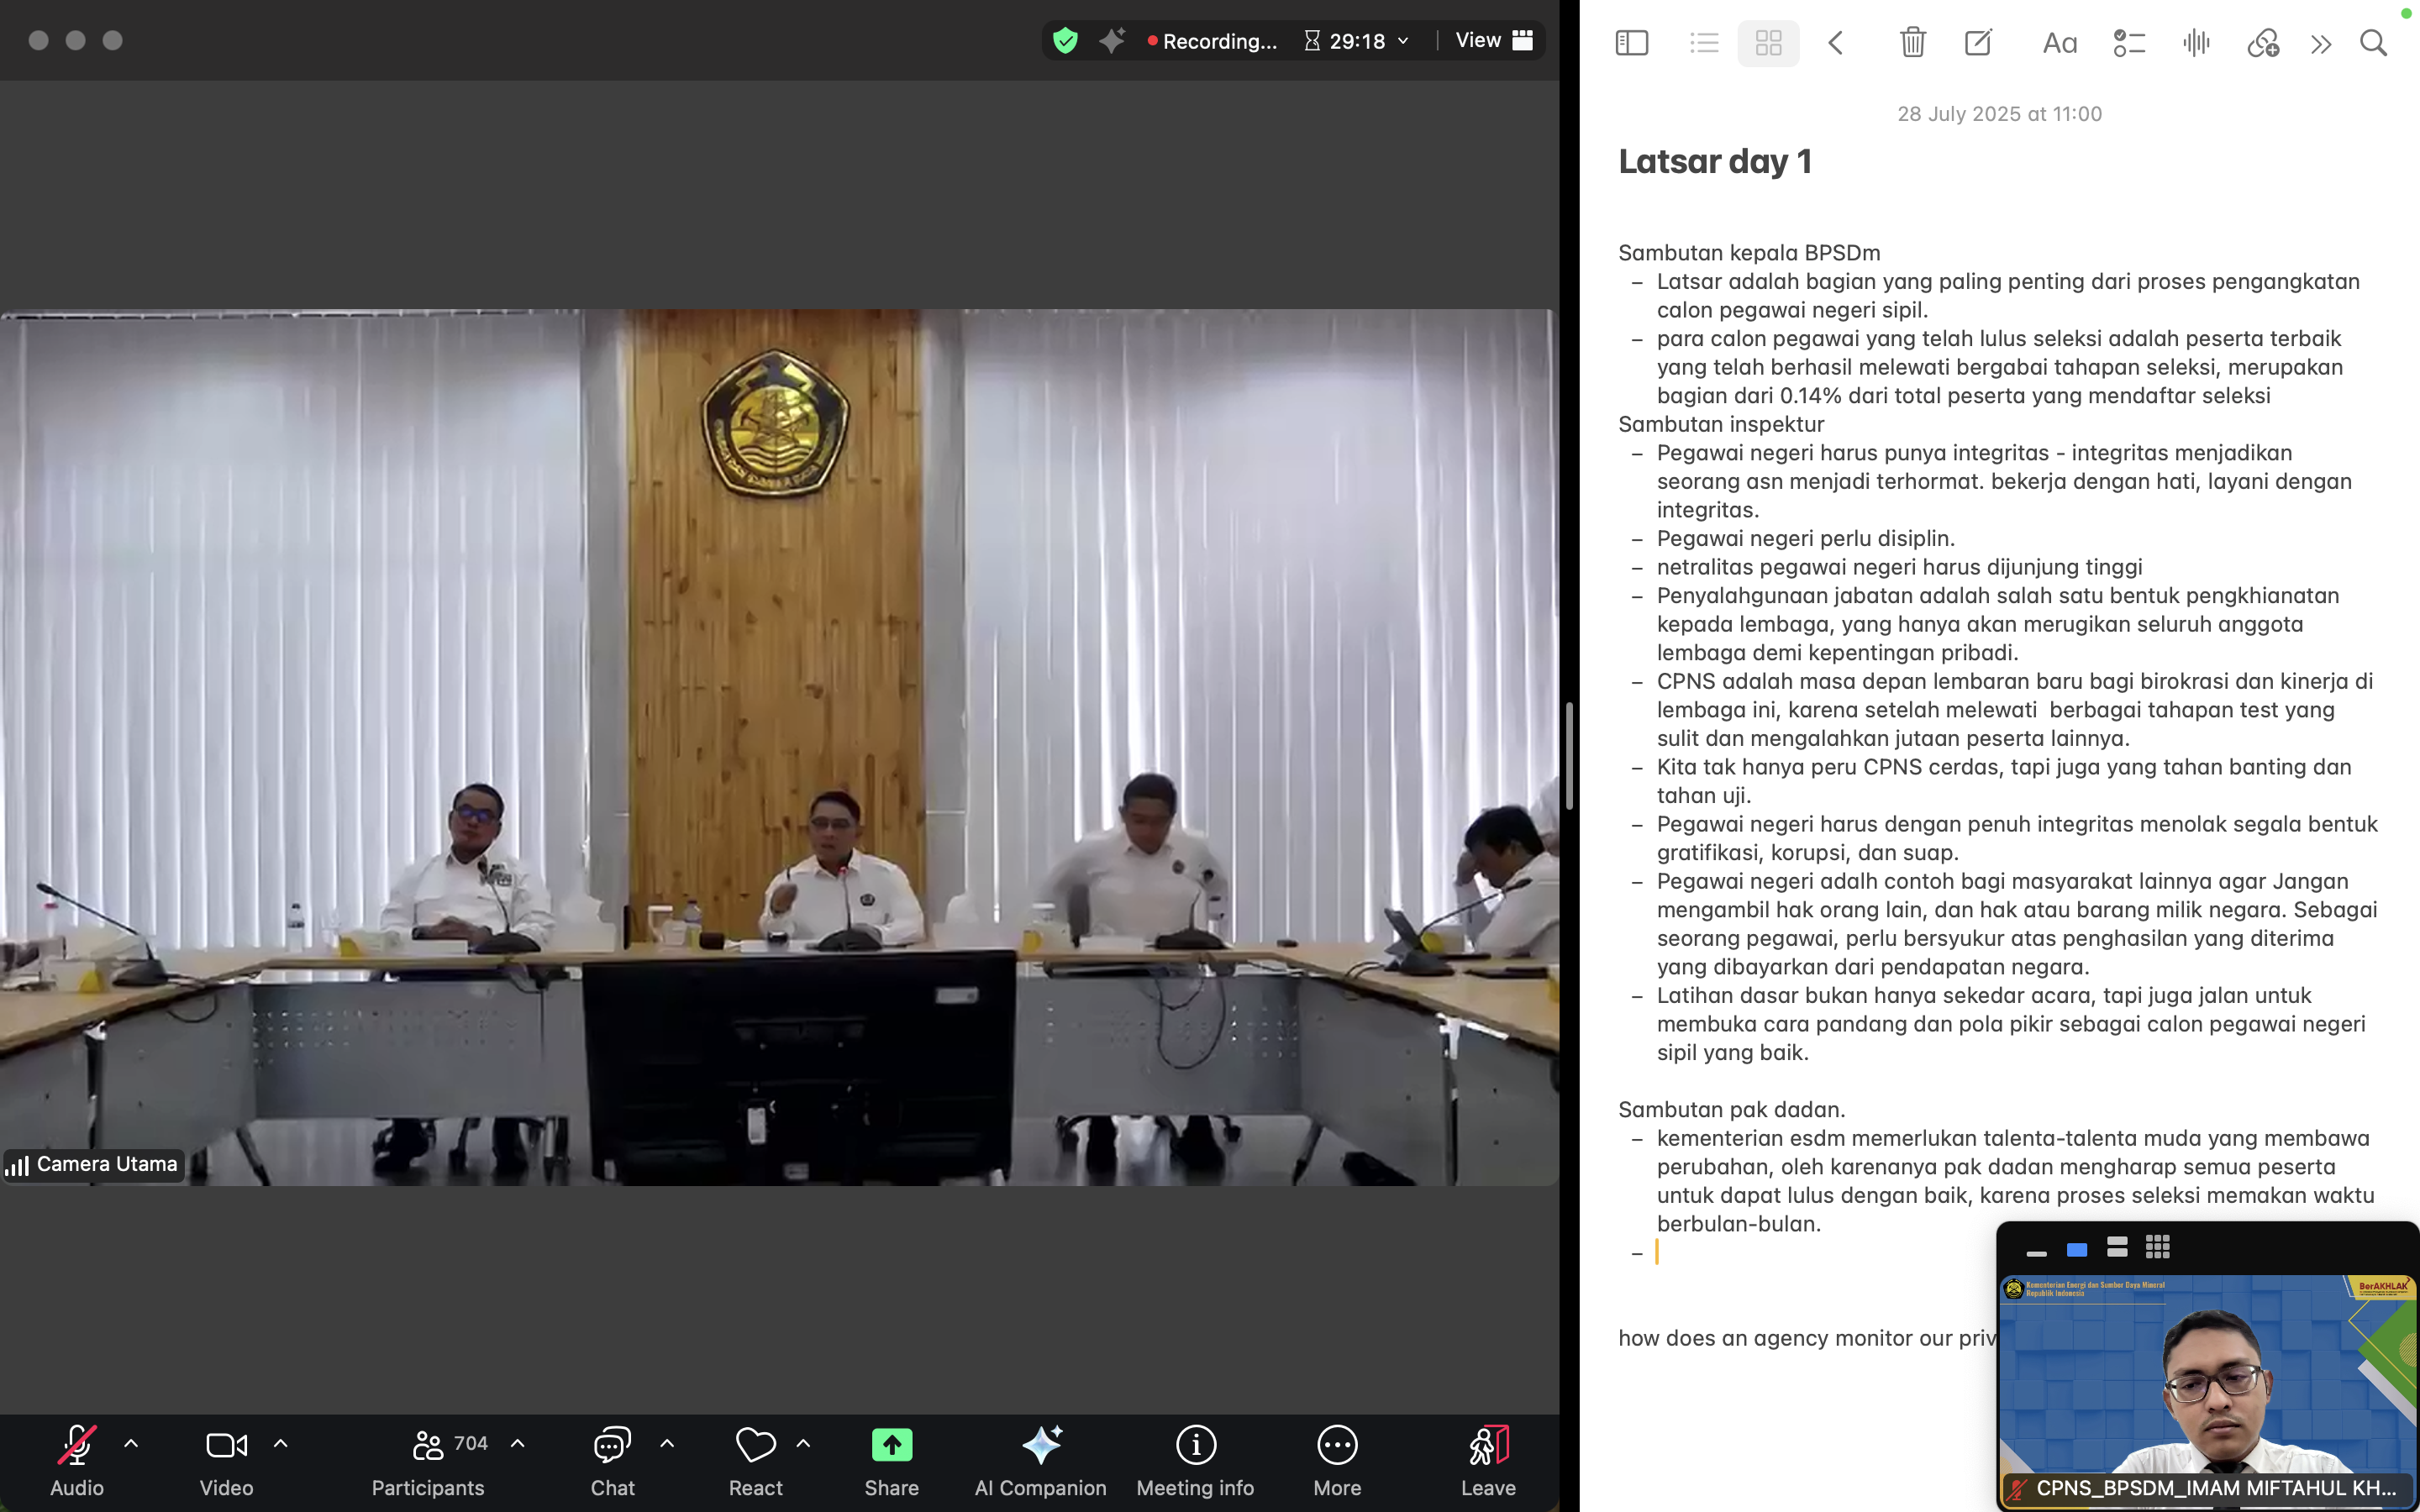2420x1512 pixels.
Task: Expand the meeting timer dropdown arrow
Action: (1403, 41)
